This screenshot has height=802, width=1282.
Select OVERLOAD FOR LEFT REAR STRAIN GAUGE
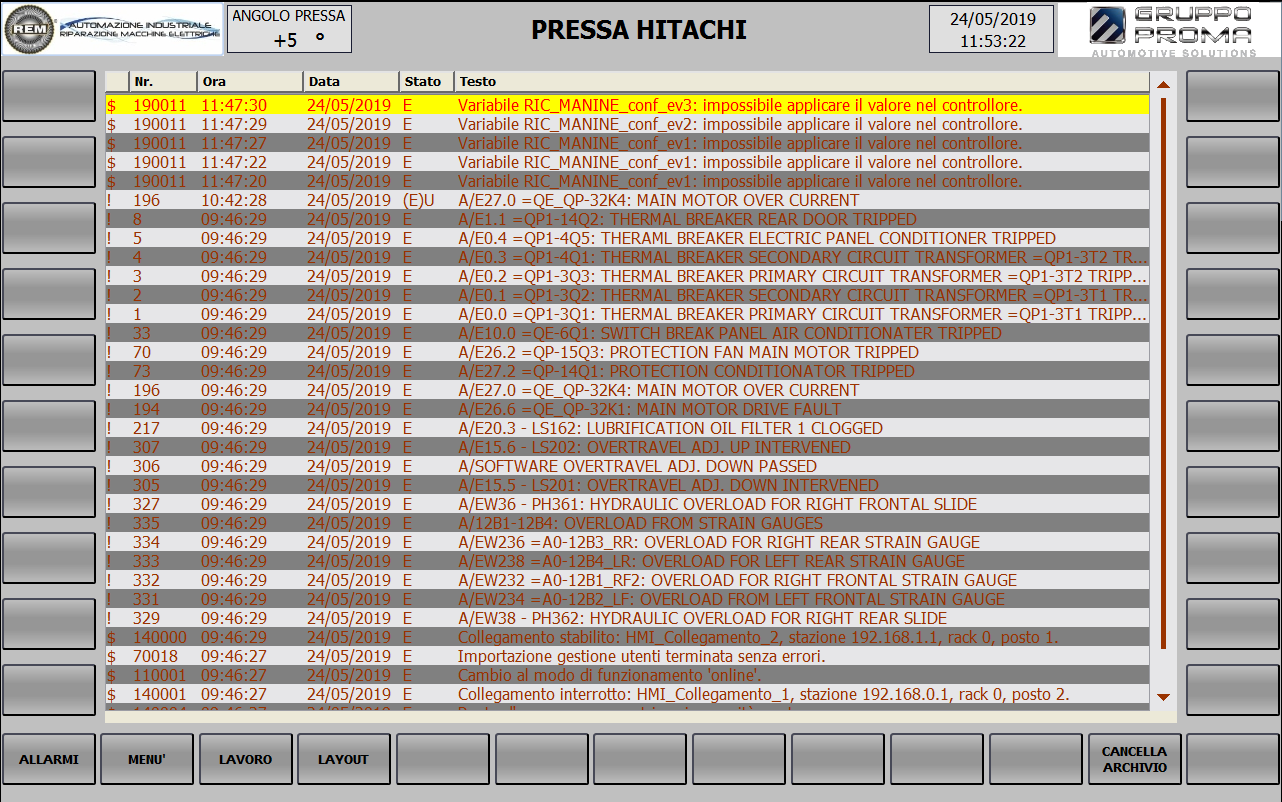coord(627,562)
